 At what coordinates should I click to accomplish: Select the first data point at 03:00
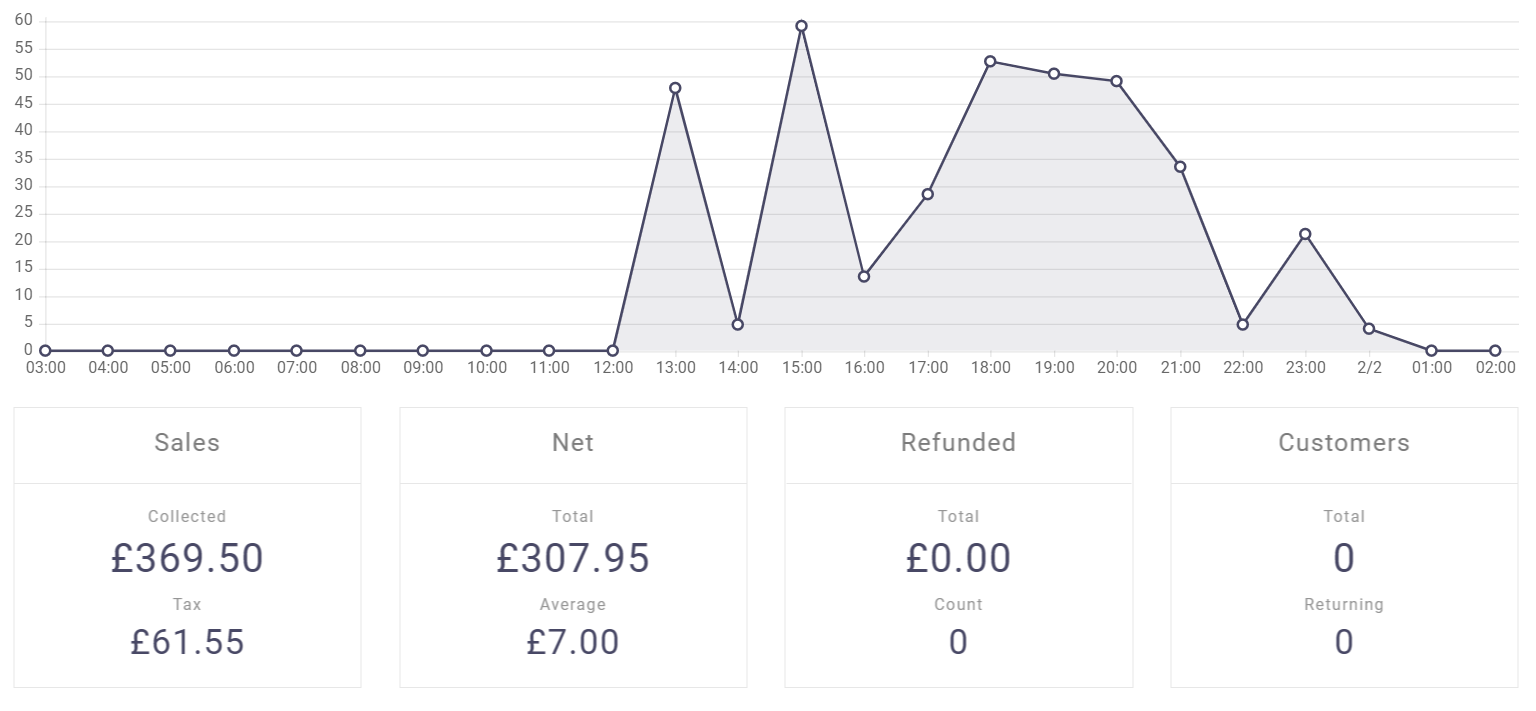click(x=45, y=351)
